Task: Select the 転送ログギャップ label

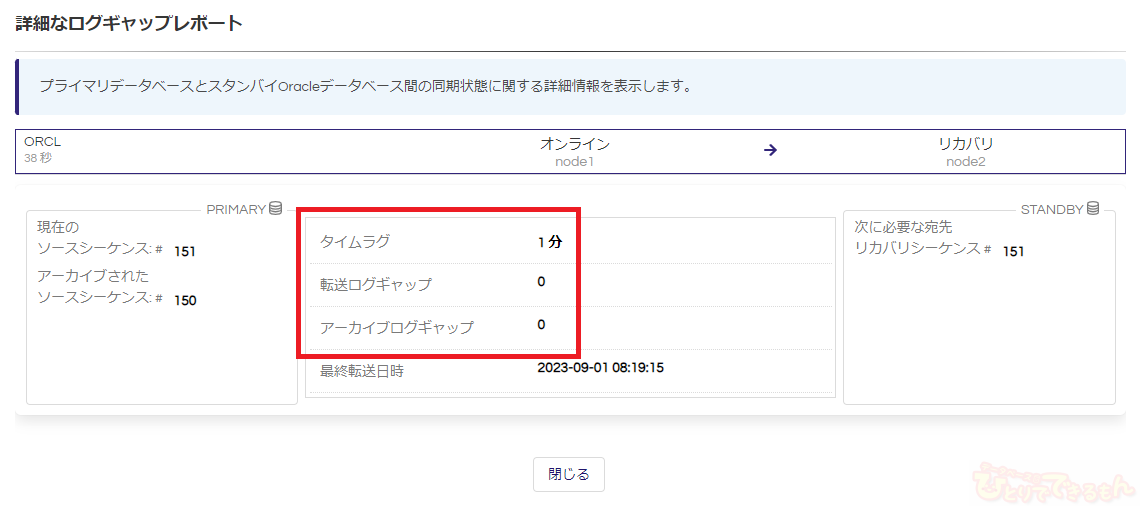Action: (x=375, y=284)
